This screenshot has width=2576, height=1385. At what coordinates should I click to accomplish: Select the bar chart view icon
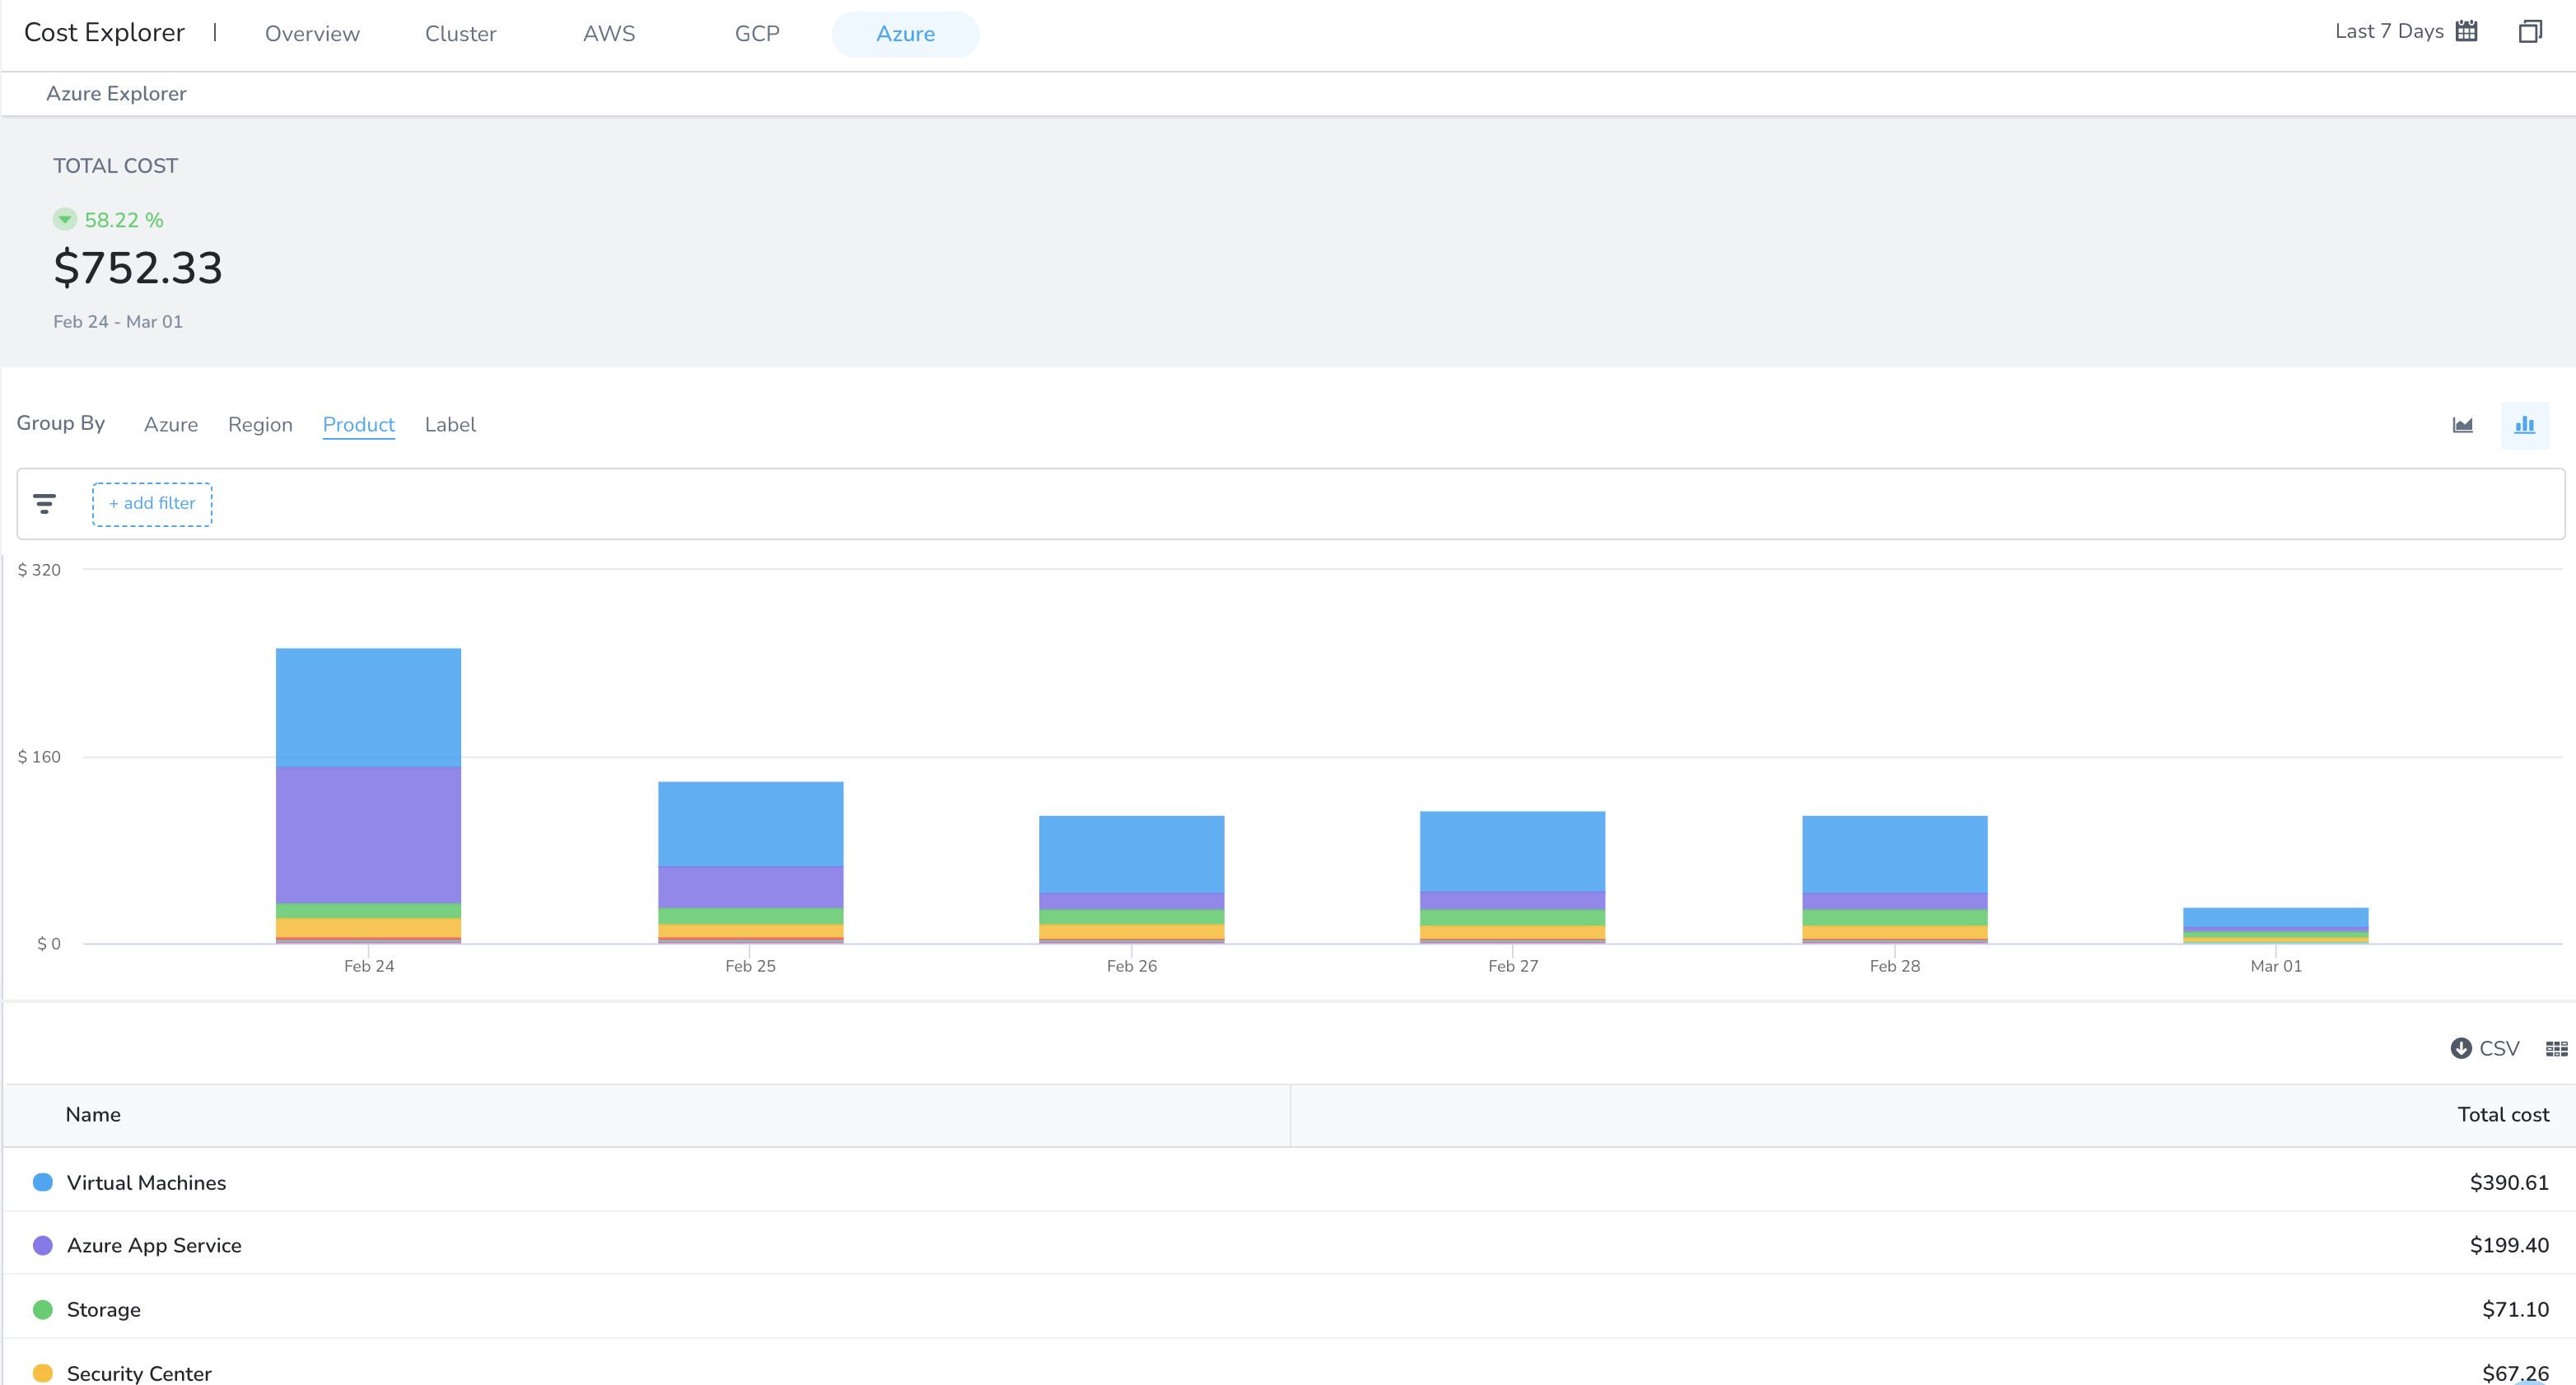(2525, 425)
